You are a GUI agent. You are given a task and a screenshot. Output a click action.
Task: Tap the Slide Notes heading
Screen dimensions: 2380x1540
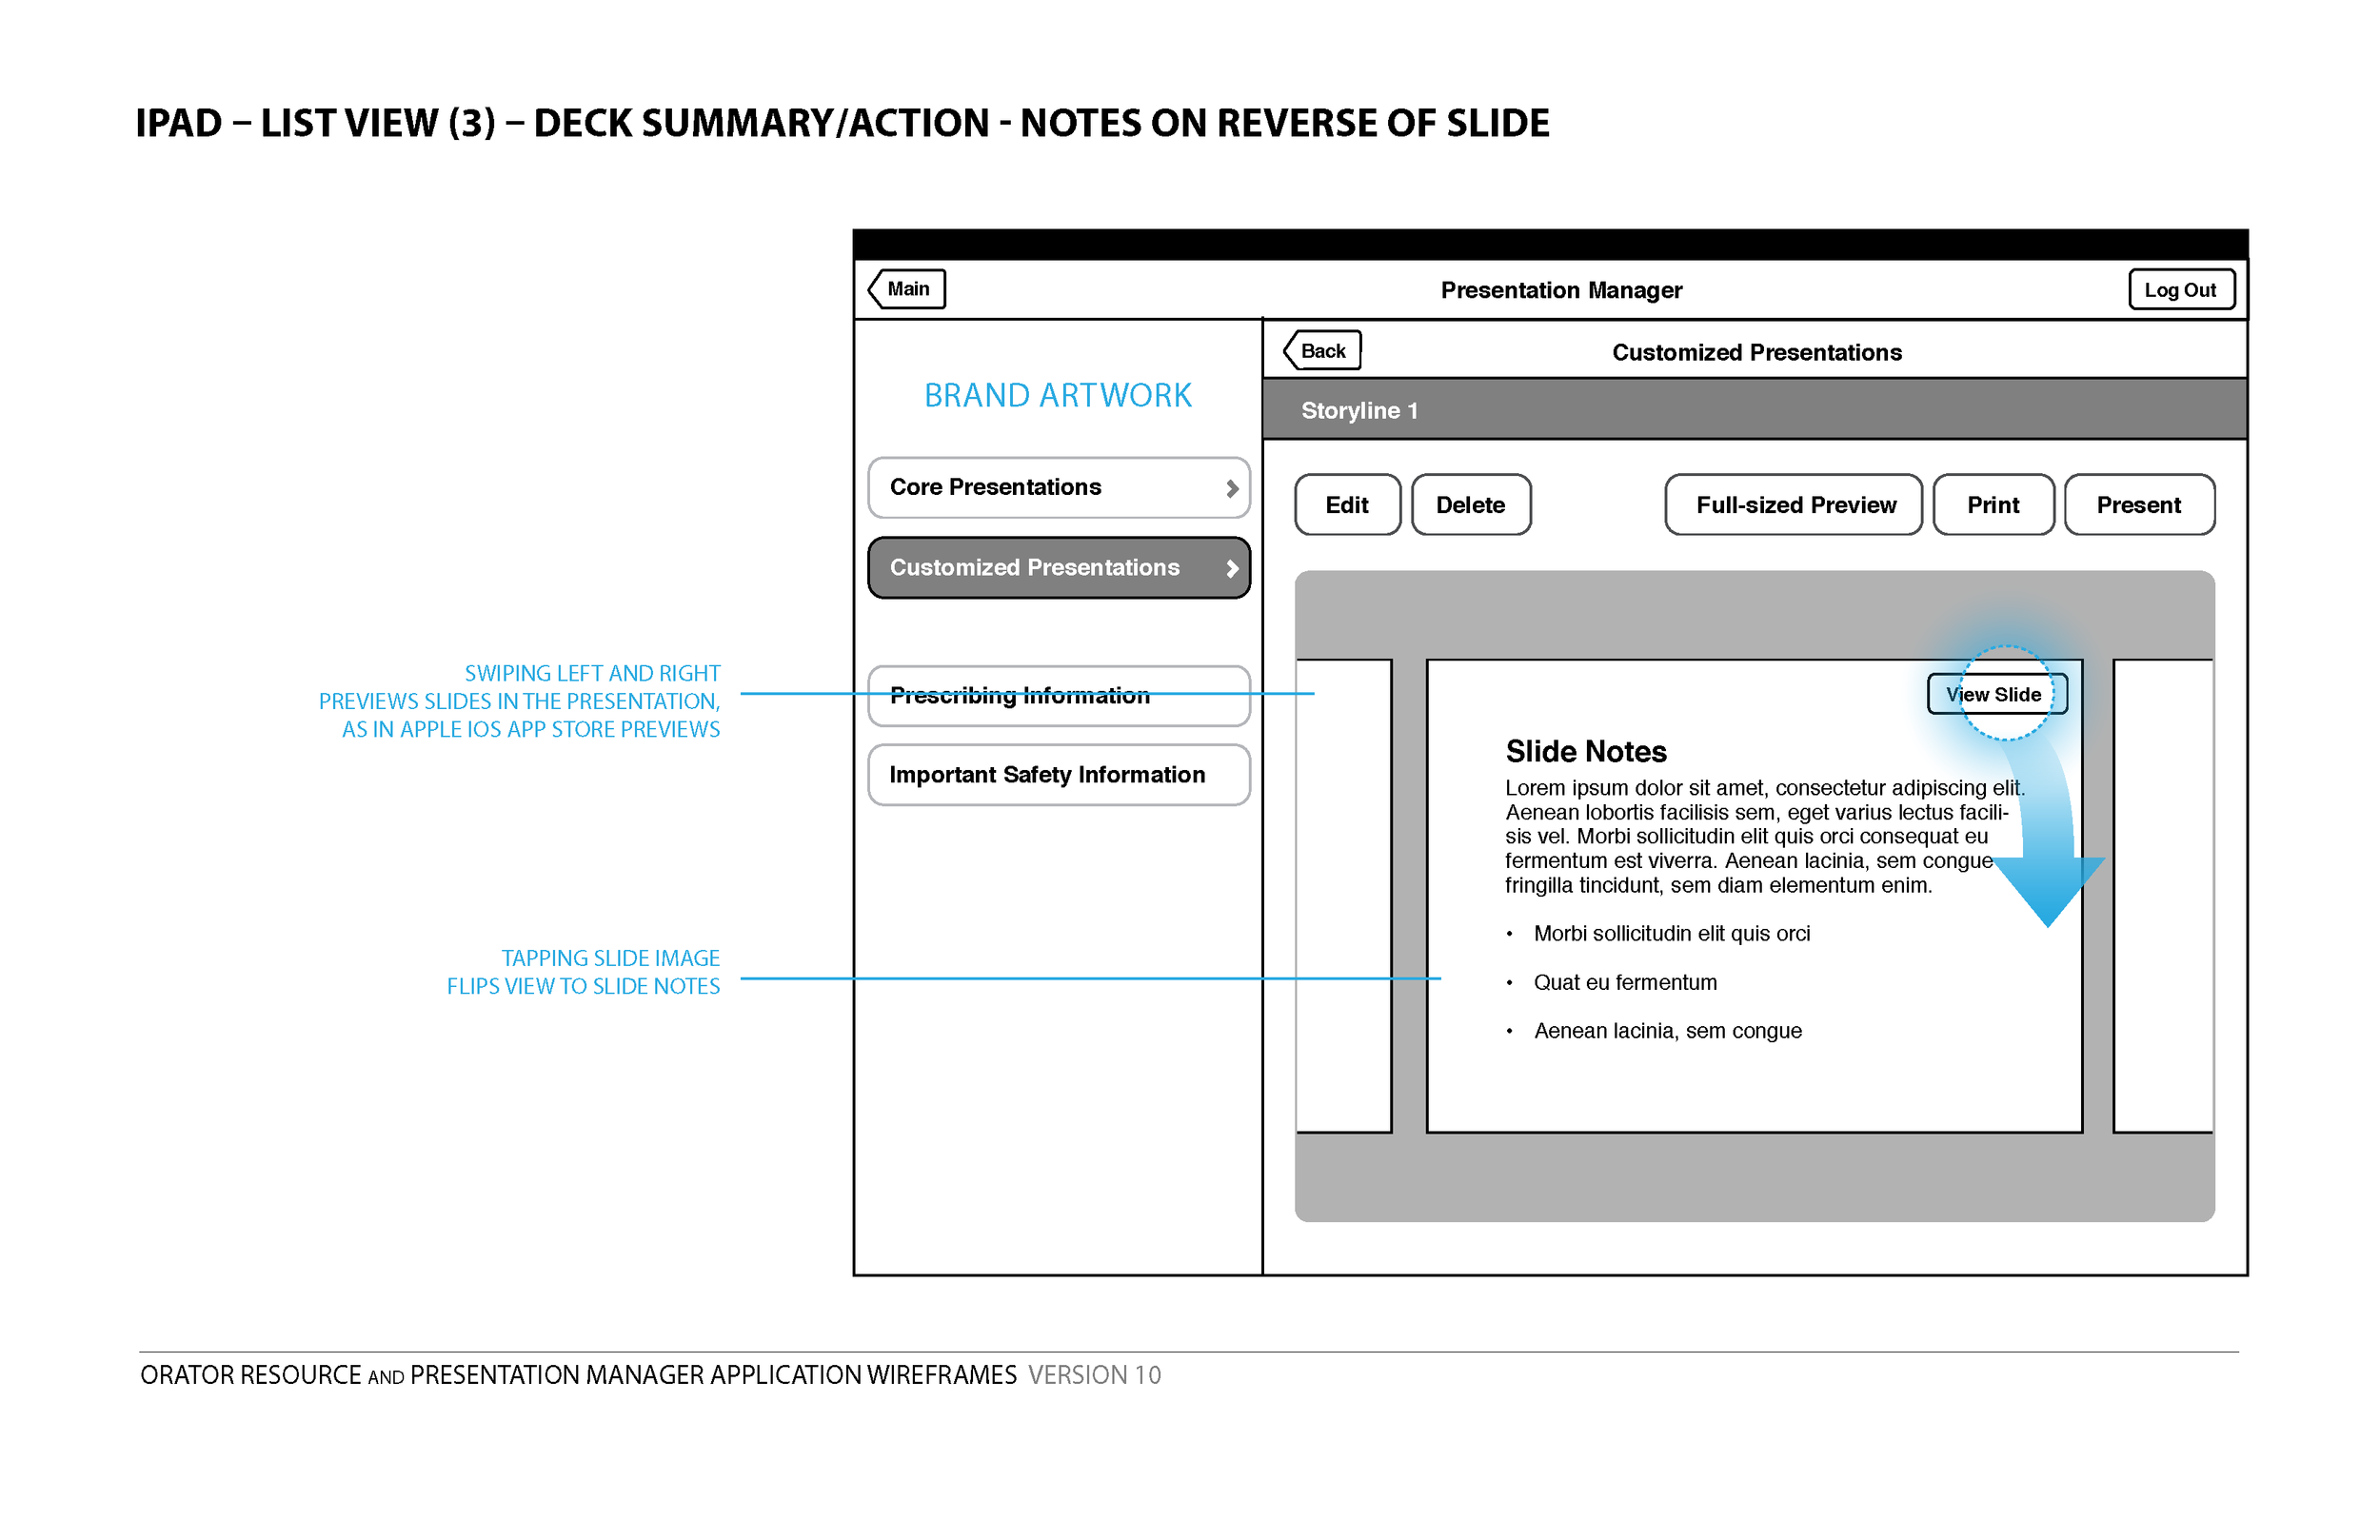[1586, 752]
